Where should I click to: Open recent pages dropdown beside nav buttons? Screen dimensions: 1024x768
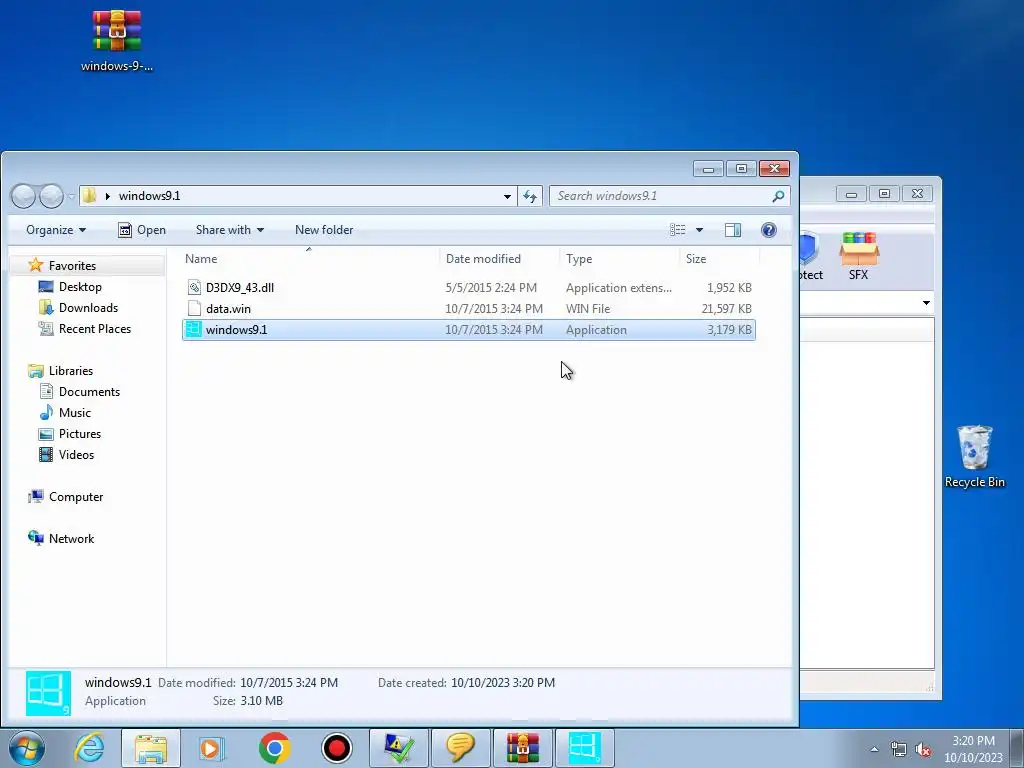pyautogui.click(x=71, y=197)
